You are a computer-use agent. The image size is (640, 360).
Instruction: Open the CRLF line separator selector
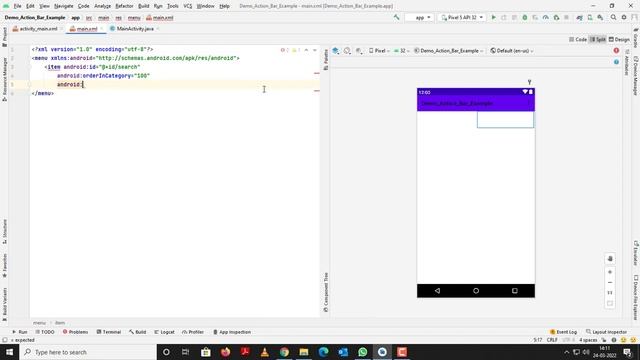(x=552, y=340)
